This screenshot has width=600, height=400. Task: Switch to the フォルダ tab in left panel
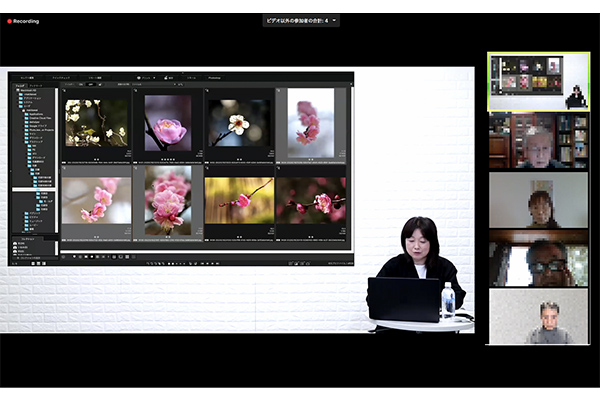click(x=22, y=87)
